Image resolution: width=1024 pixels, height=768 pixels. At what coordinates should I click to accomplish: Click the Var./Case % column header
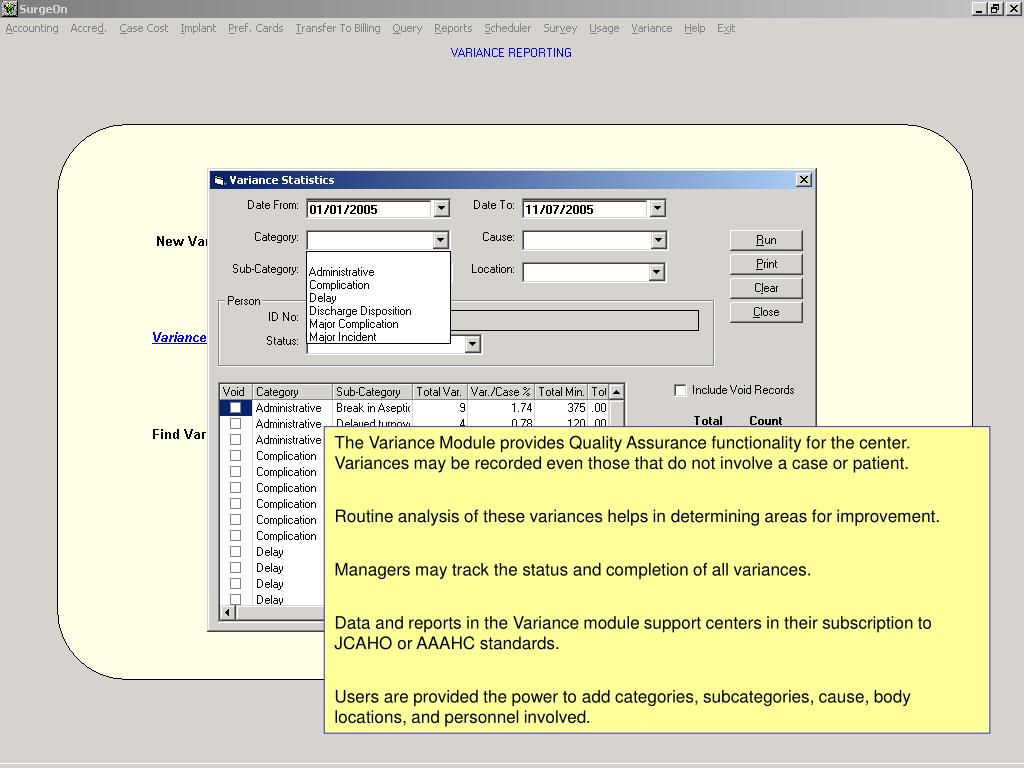501,392
